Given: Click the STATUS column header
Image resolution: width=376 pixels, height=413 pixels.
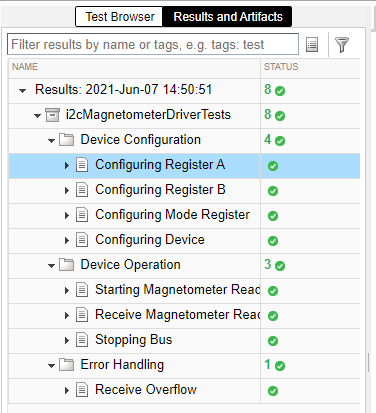Looking at the screenshot, I should [311, 67].
